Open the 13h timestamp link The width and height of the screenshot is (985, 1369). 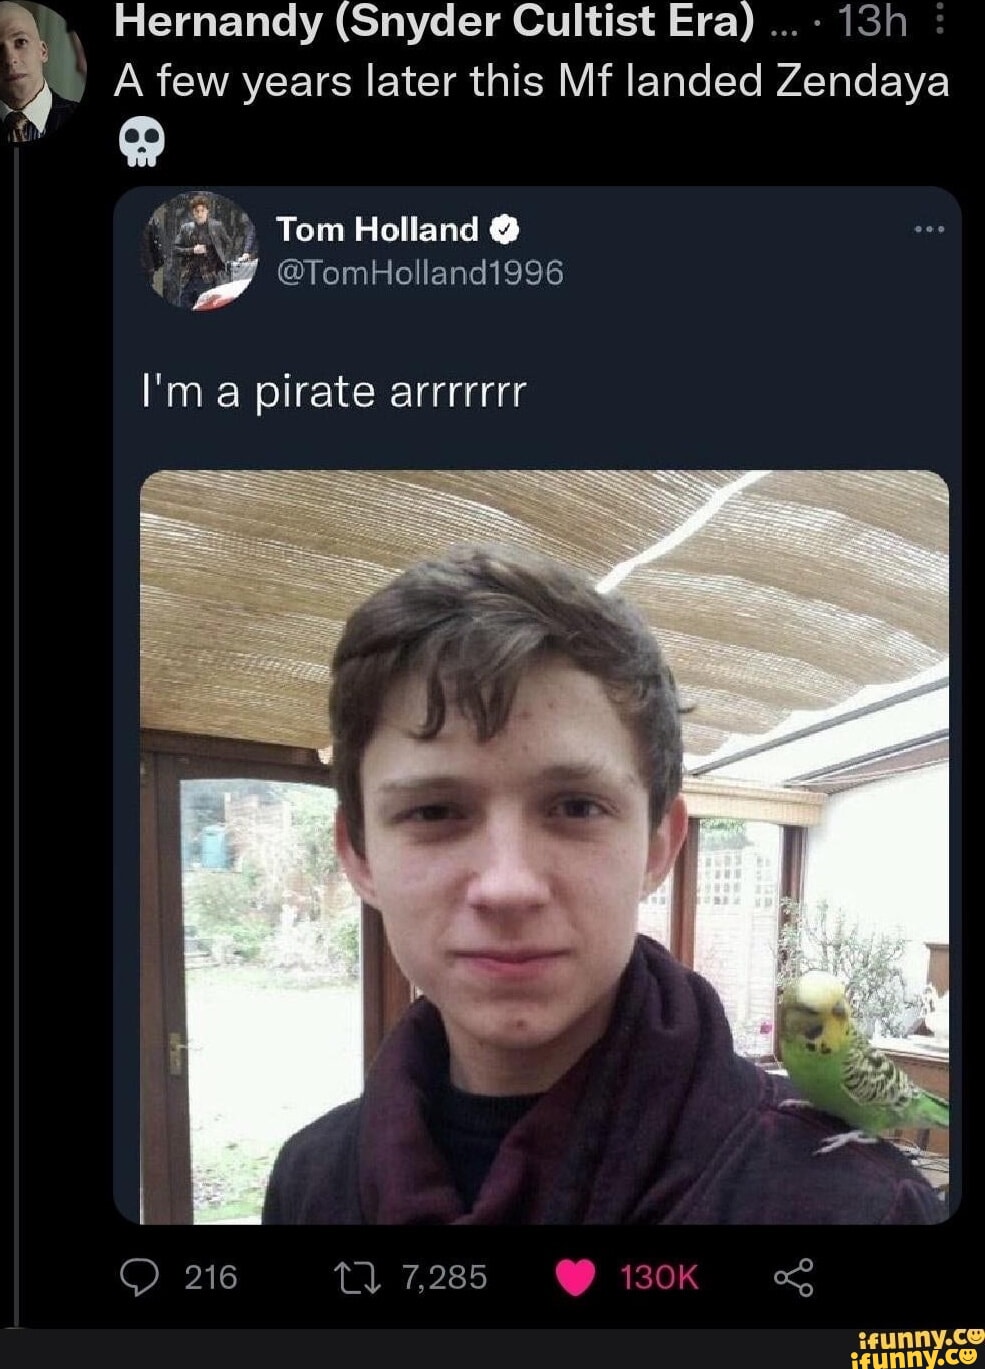tap(872, 19)
